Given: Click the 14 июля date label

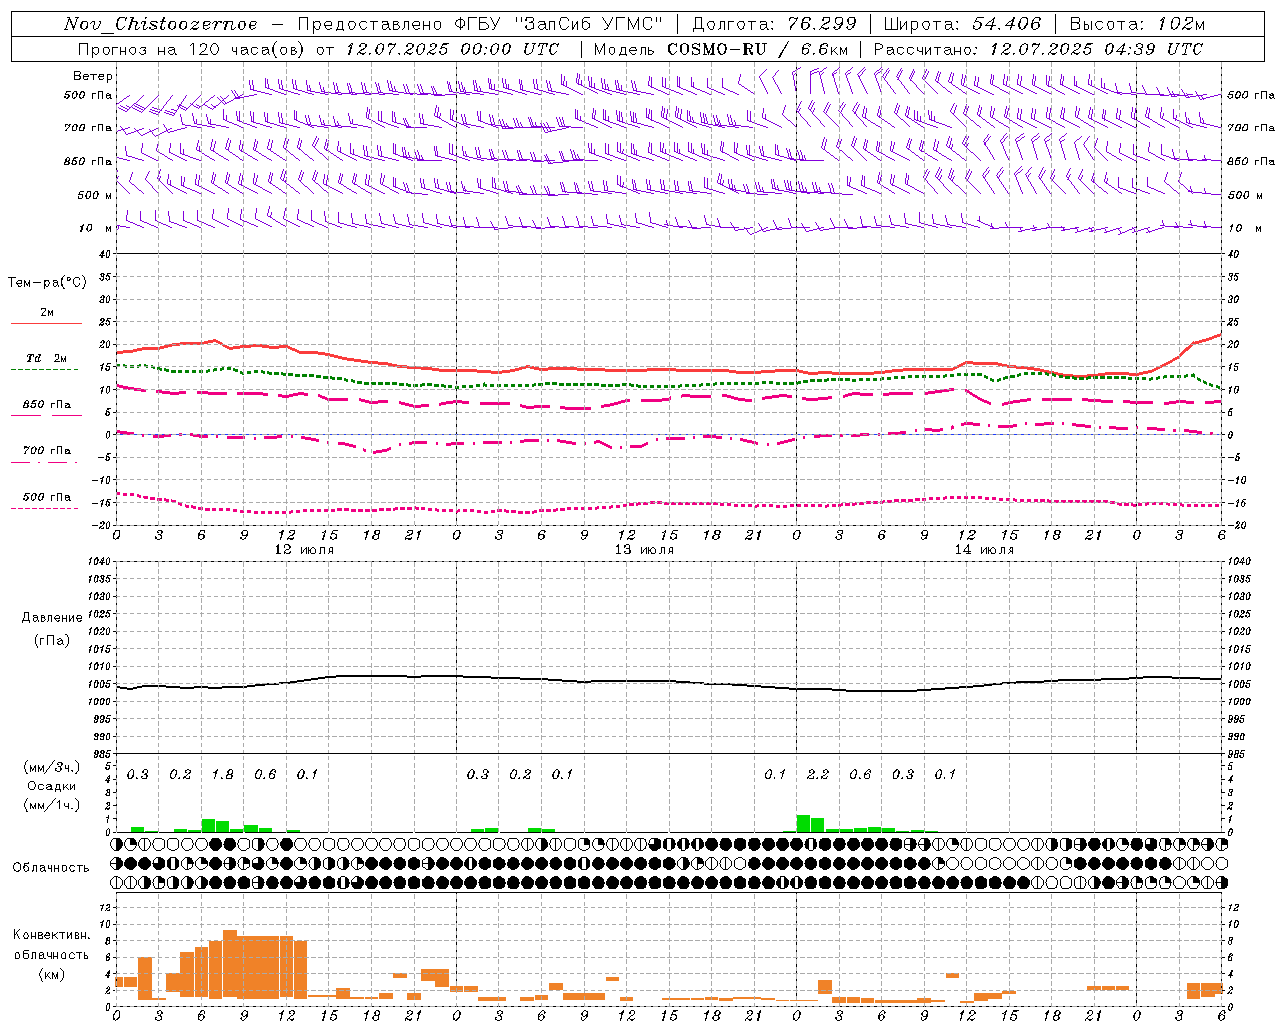Looking at the screenshot, I should [x=984, y=550].
